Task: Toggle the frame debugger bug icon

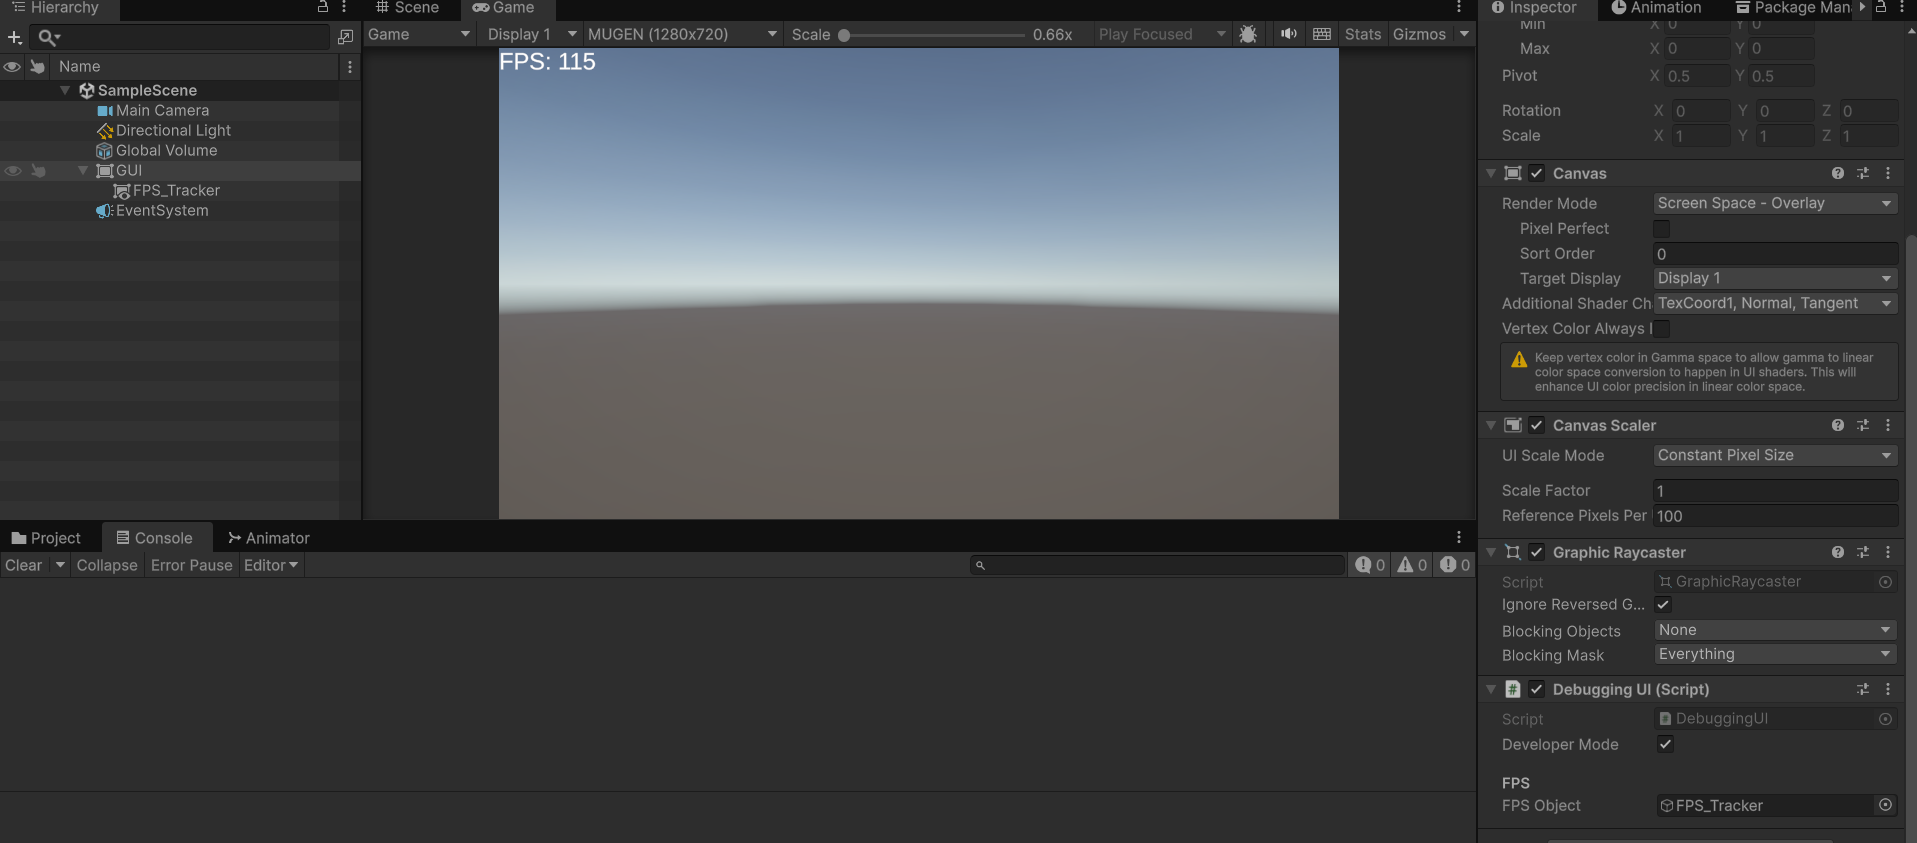Action: tap(1248, 34)
